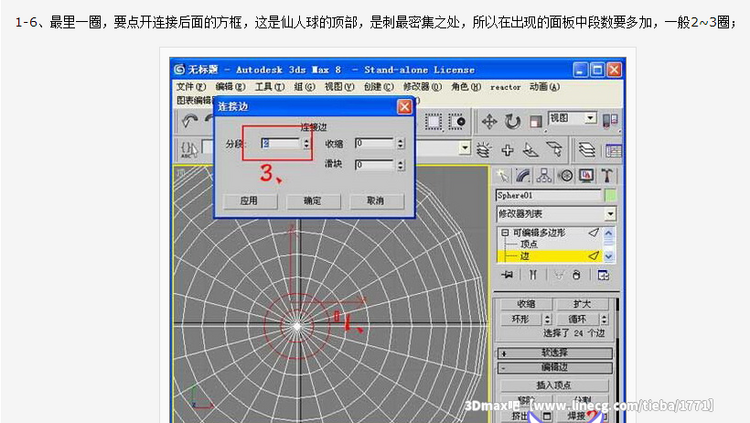Image resolution: width=750 pixels, height=423 pixels.
Task: Select the 顶点 vertex sub-object level
Action: 529,244
